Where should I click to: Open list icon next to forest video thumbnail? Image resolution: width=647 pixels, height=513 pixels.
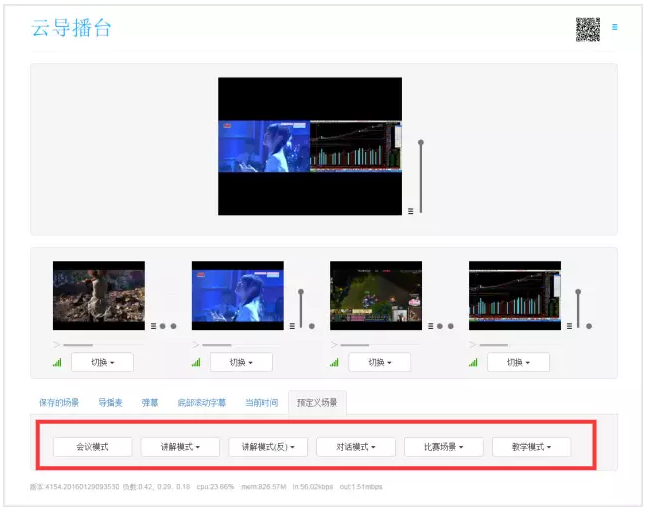pyautogui.click(x=153, y=326)
